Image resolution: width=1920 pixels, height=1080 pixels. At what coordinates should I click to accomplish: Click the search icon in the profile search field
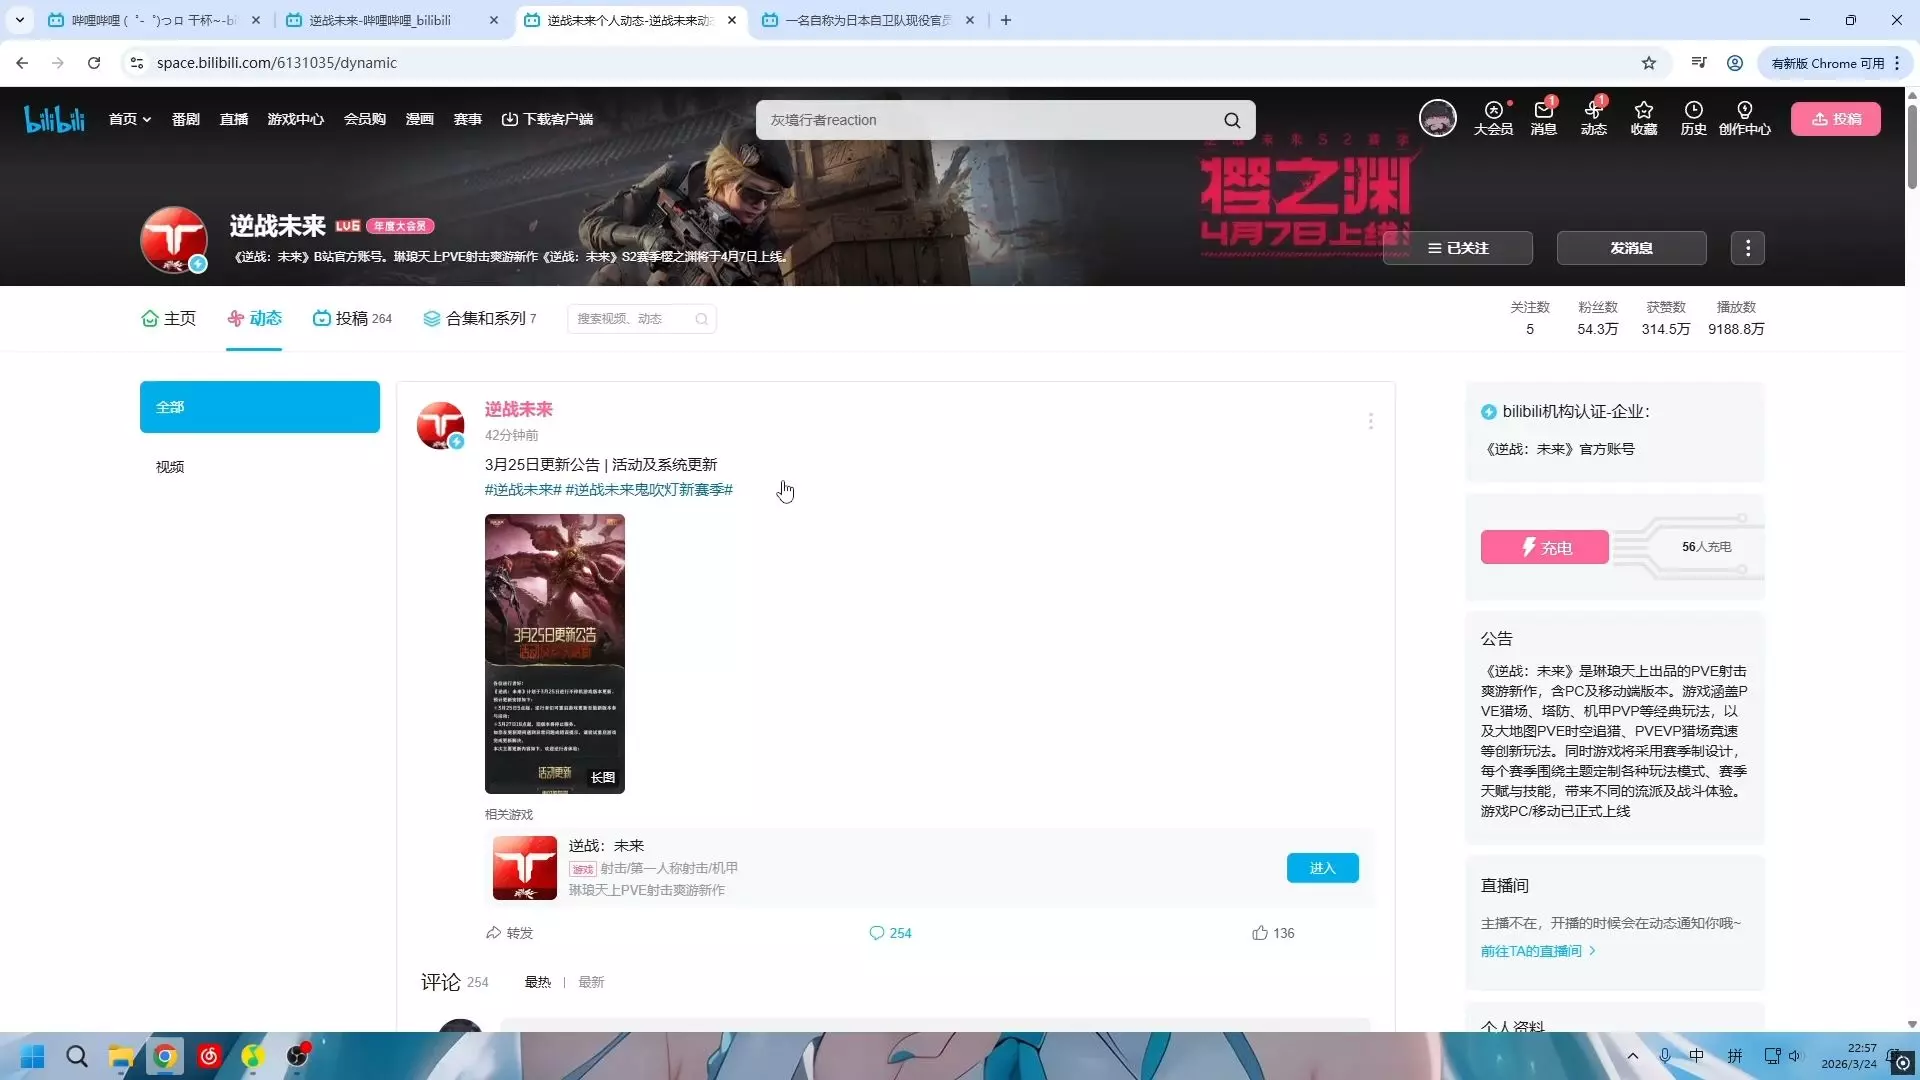pyautogui.click(x=702, y=319)
